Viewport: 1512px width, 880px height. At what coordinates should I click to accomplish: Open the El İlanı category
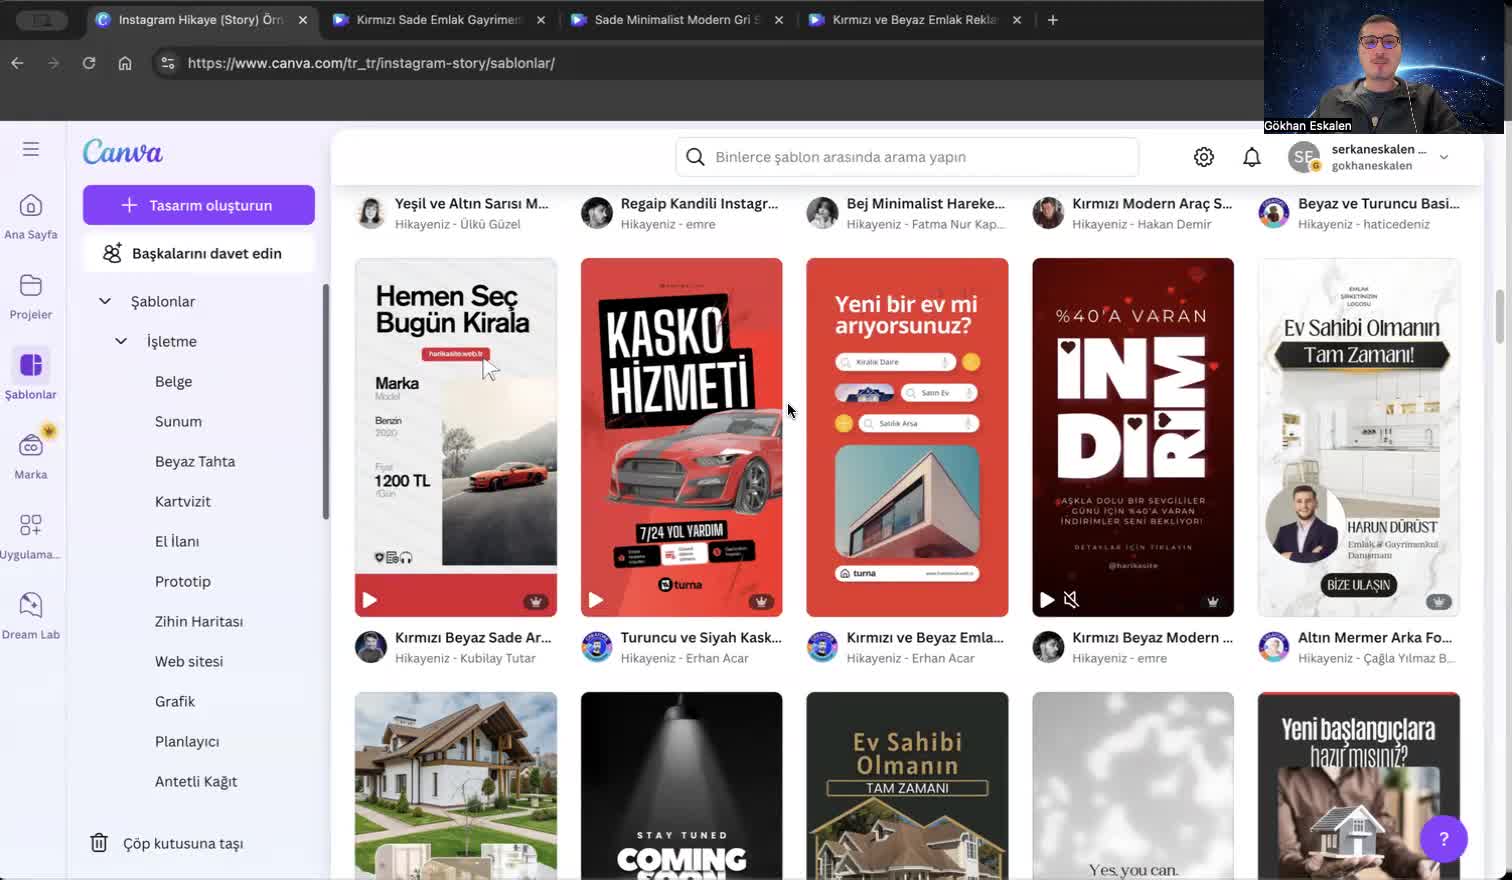pyautogui.click(x=177, y=541)
